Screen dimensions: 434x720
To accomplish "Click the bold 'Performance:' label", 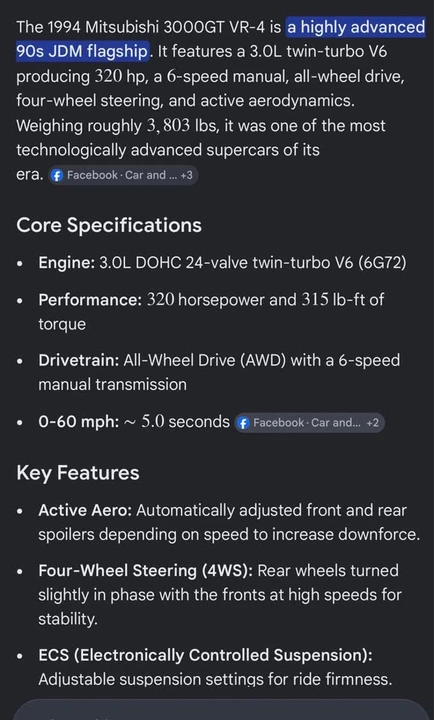I will pos(90,300).
